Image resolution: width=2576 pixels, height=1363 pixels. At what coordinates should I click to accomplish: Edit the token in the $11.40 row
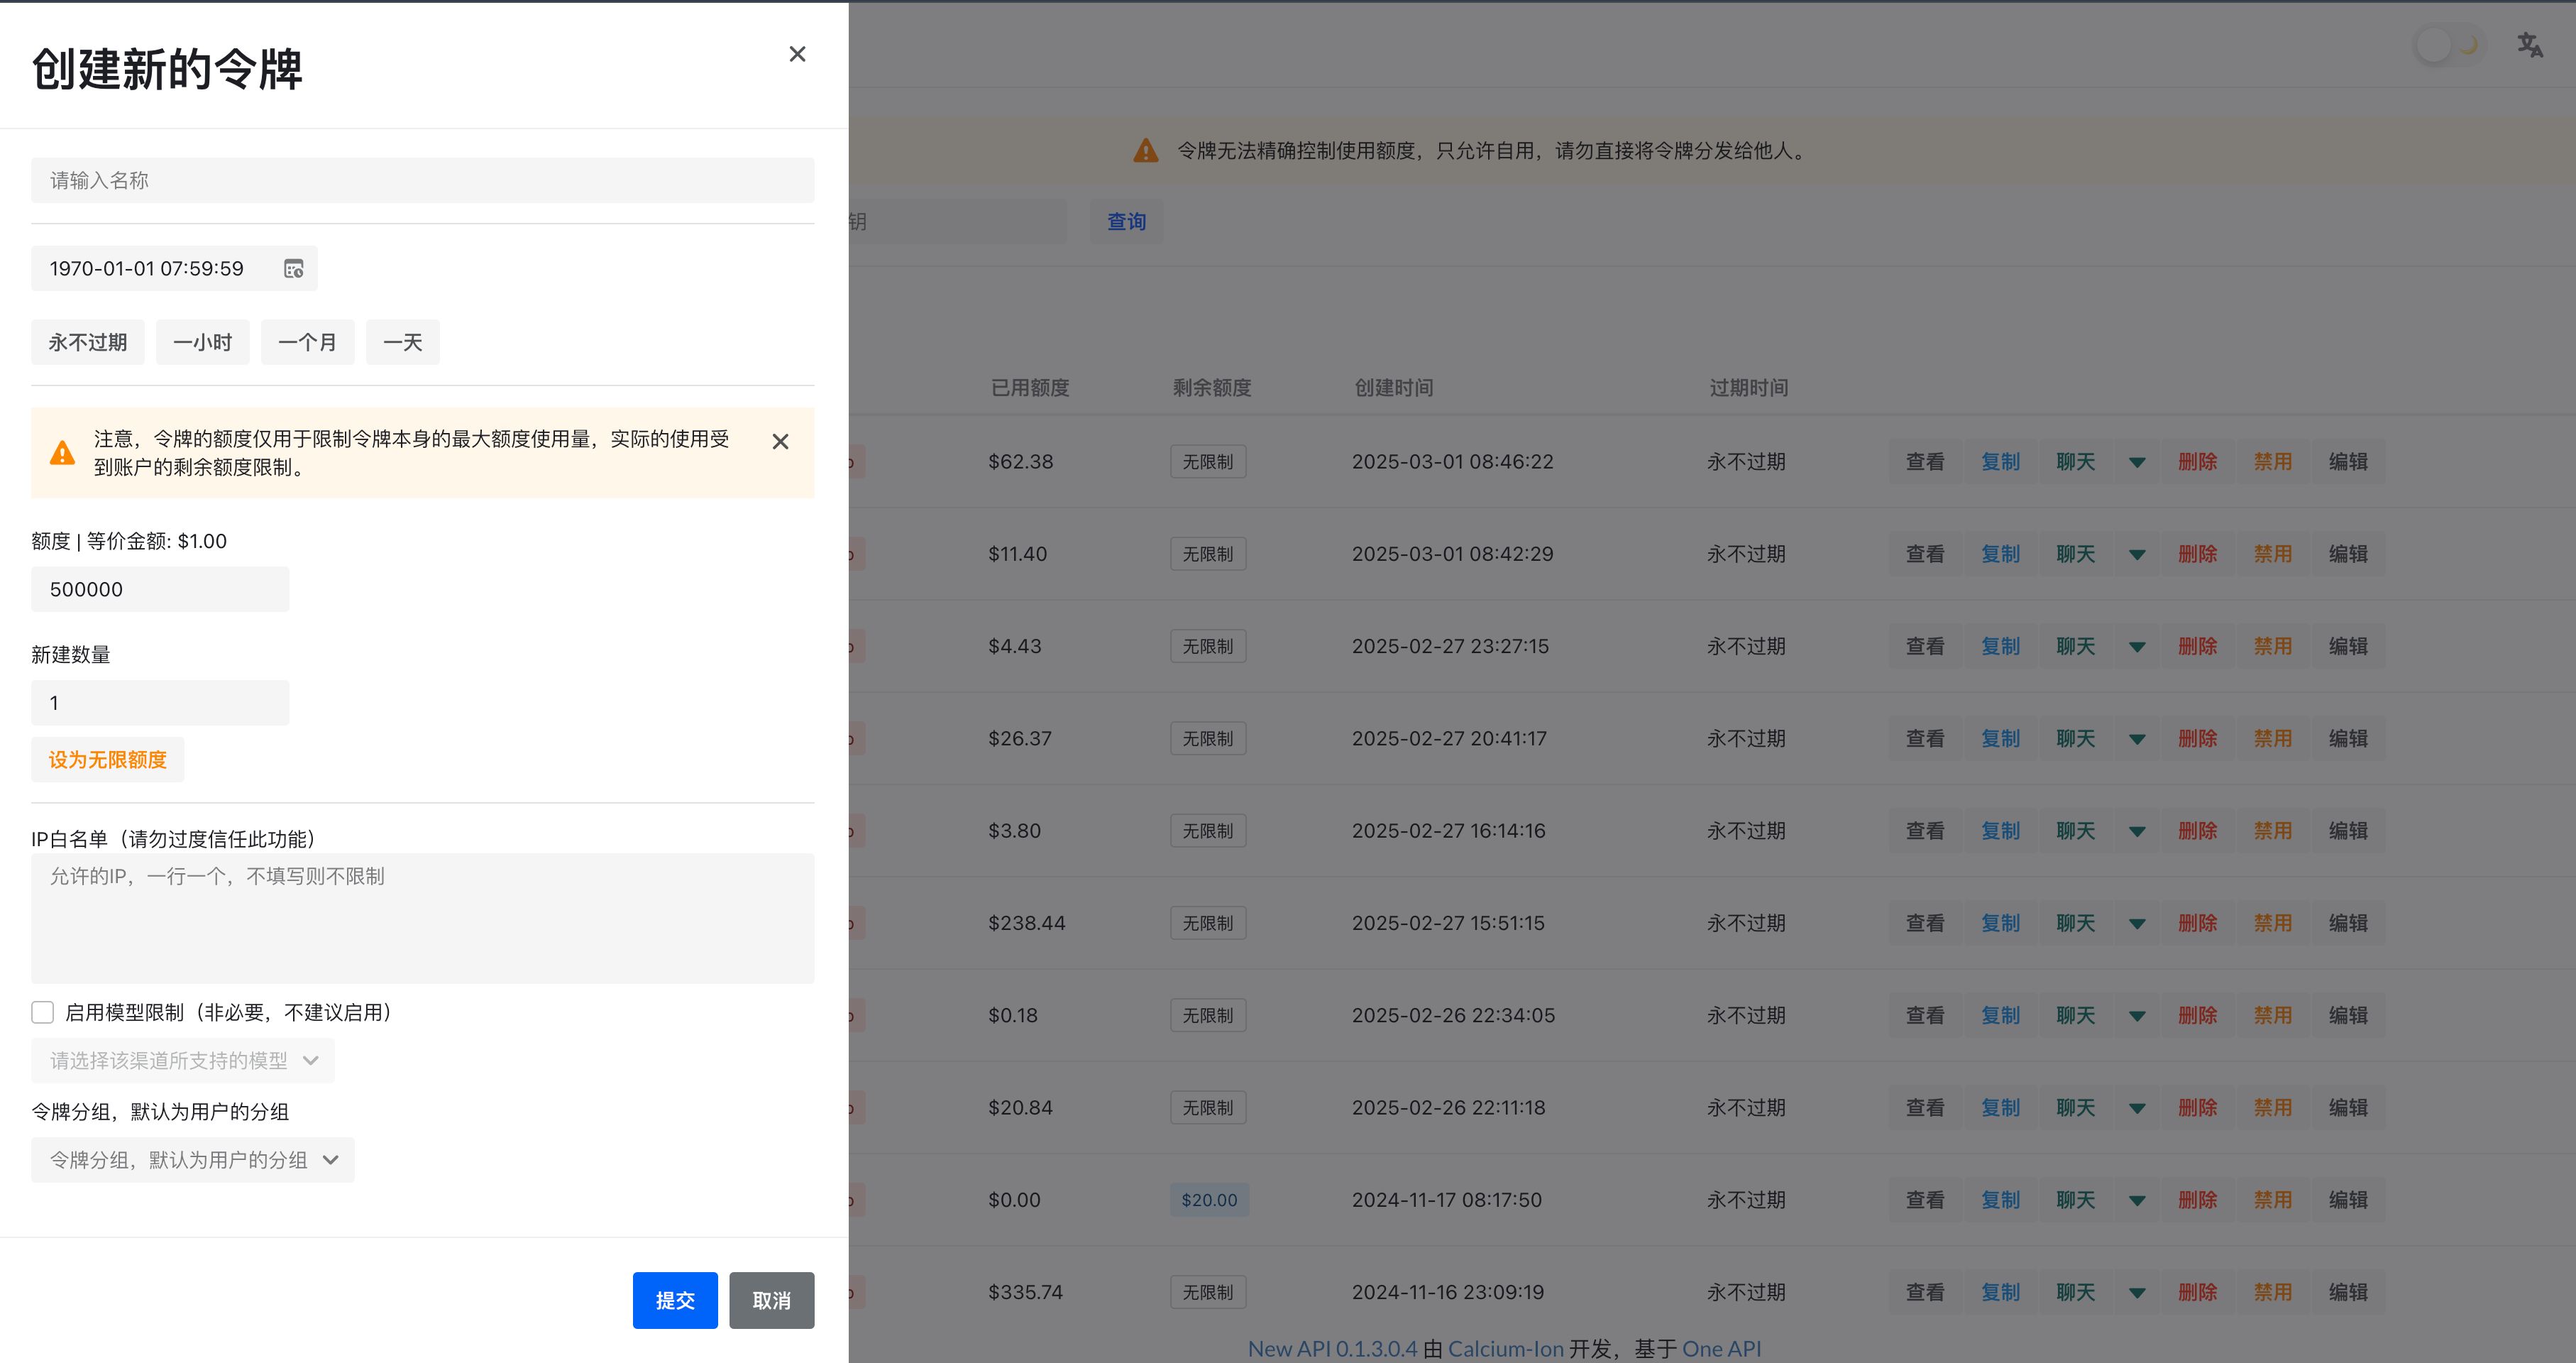[x=2348, y=554]
